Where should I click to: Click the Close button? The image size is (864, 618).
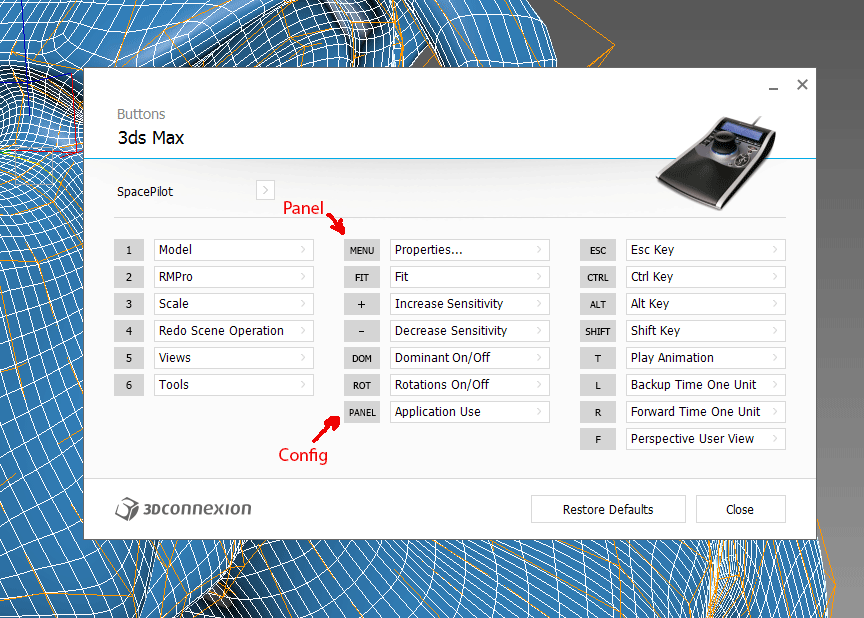[741, 509]
